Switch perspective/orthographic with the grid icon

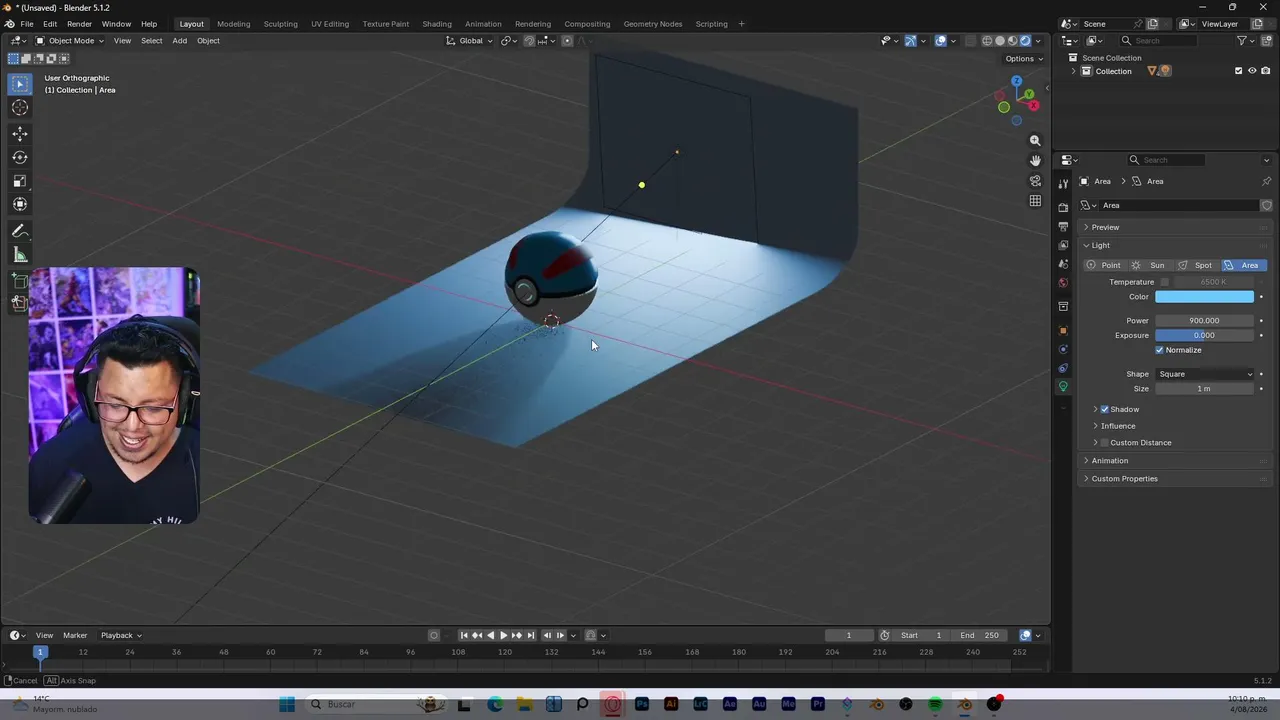click(1035, 201)
